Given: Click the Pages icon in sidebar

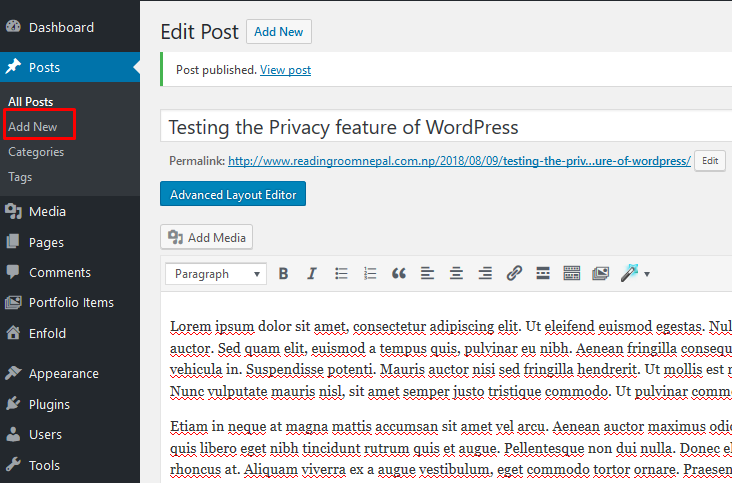Looking at the screenshot, I should 13,242.
